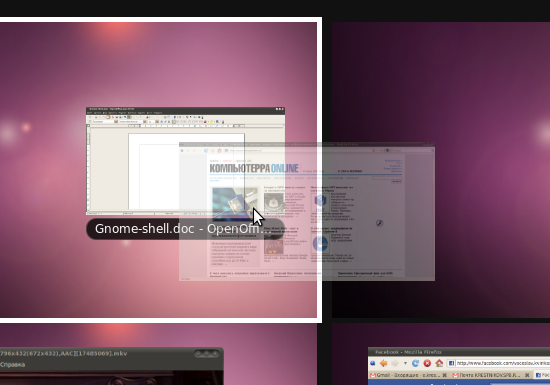Click the globe icon left of Back arrow
This screenshot has width=550, height=385.
(373, 363)
